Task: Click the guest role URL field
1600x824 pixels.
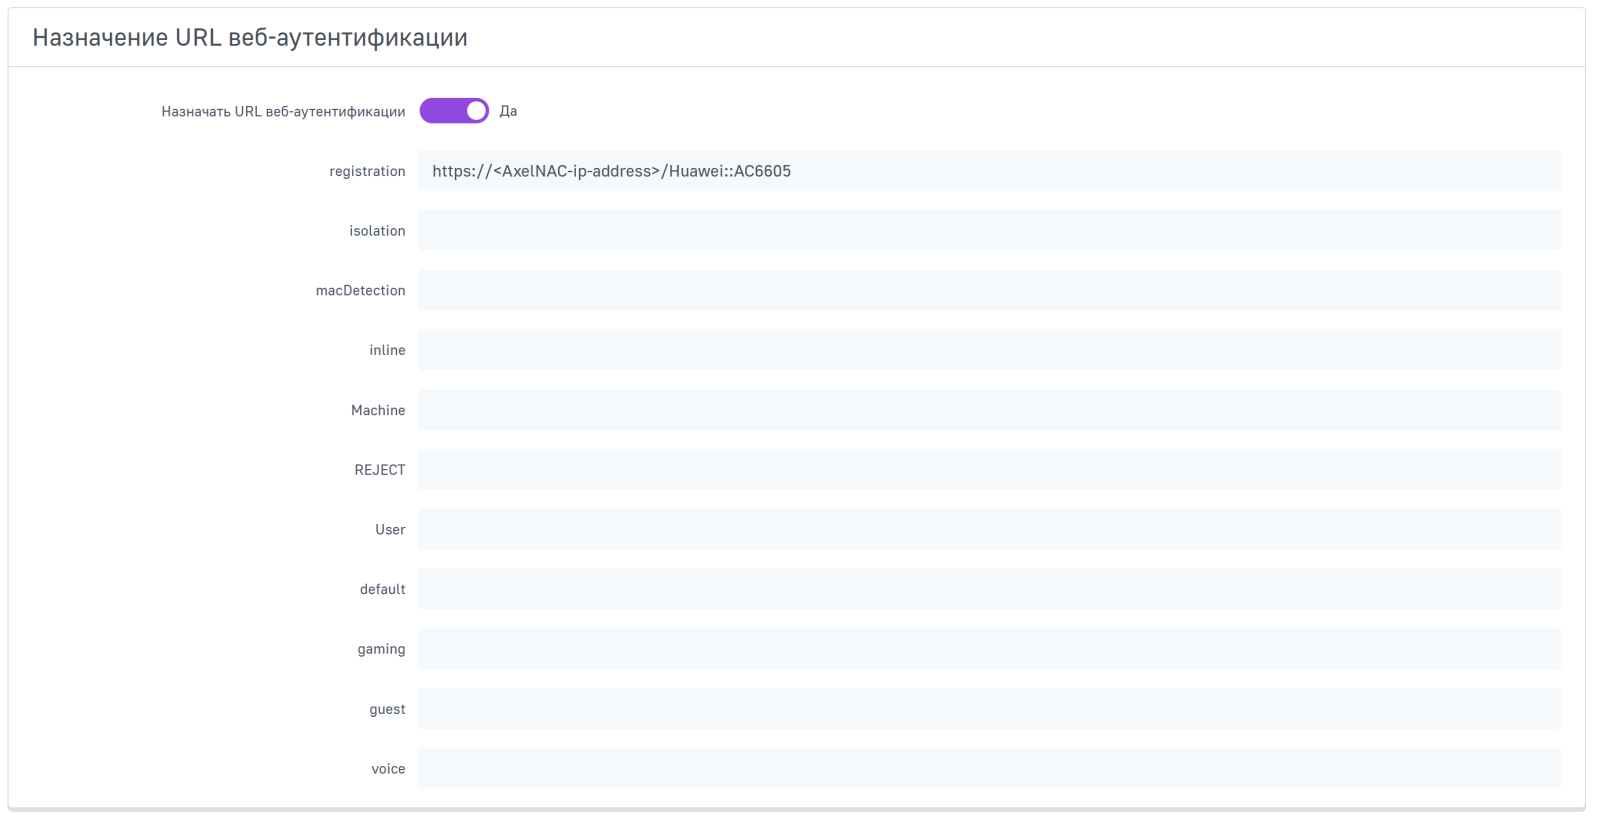Action: point(988,709)
